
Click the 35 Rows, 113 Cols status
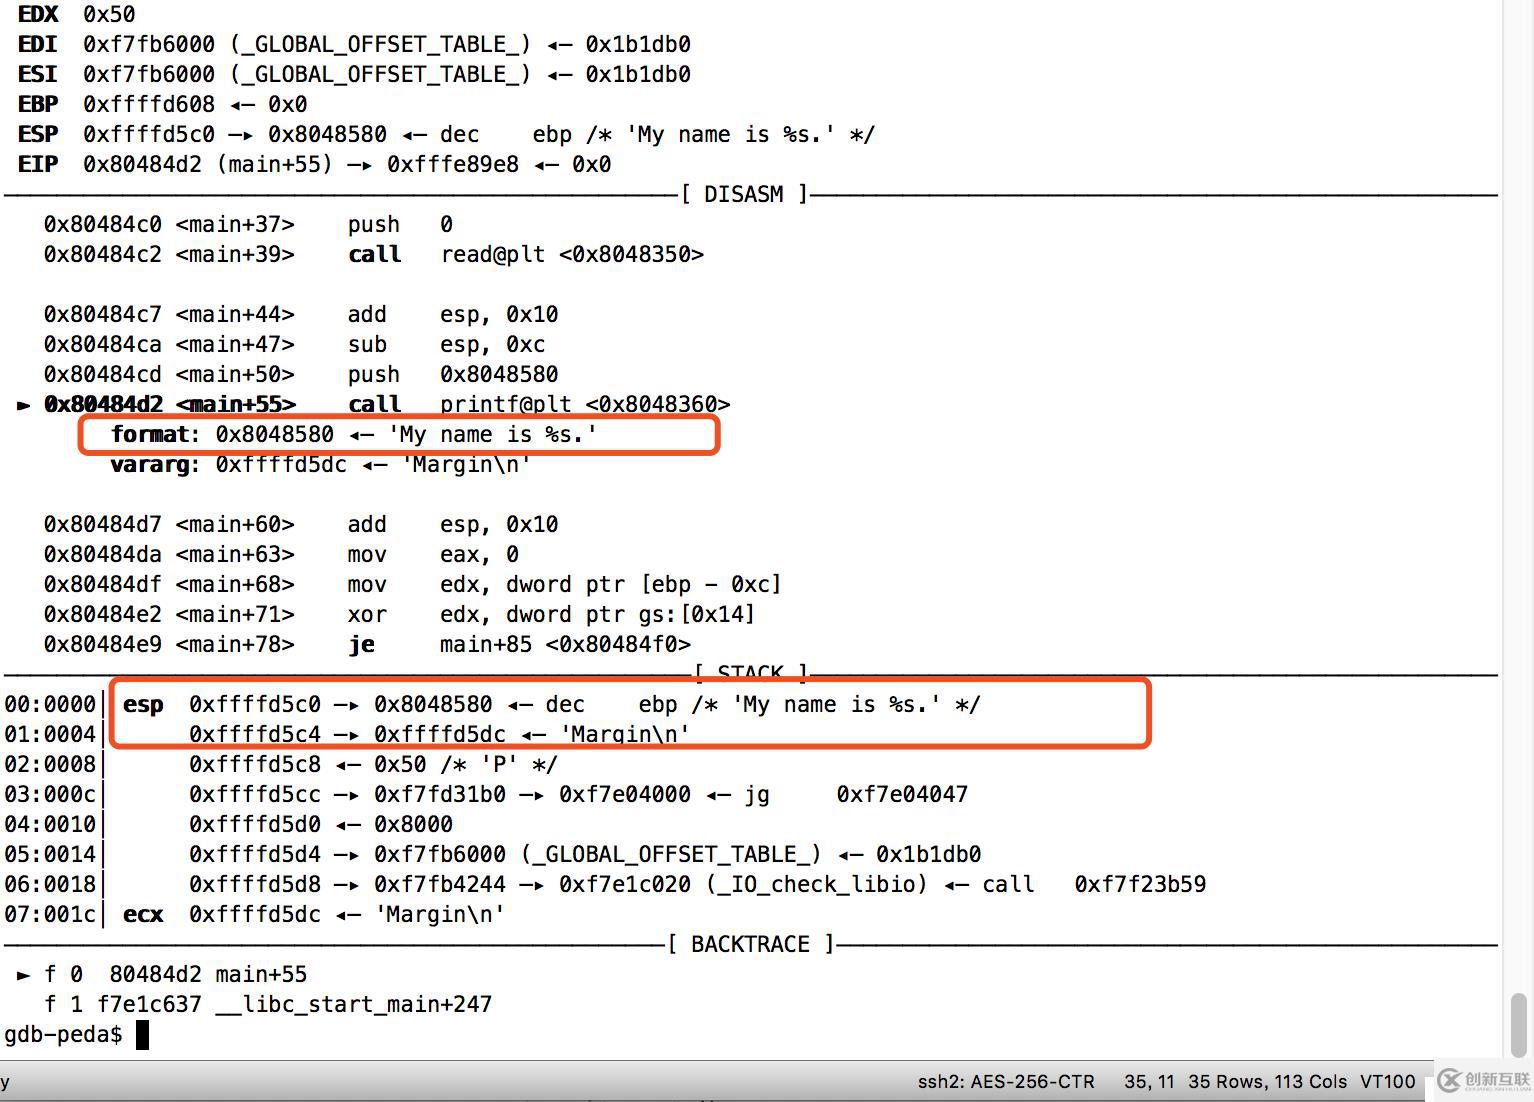(1267, 1081)
